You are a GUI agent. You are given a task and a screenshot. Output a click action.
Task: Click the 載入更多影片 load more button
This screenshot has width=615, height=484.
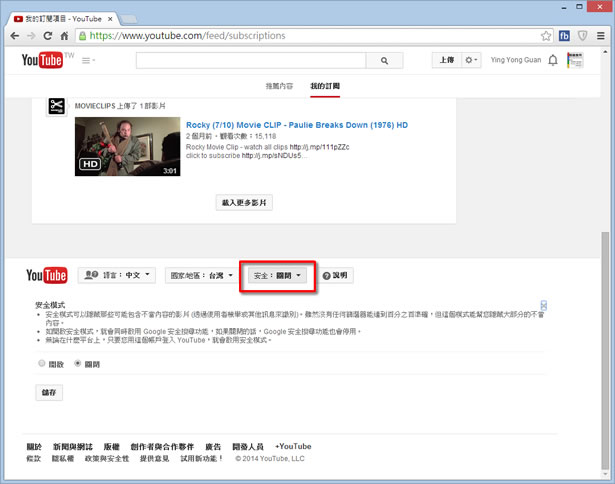click(245, 203)
